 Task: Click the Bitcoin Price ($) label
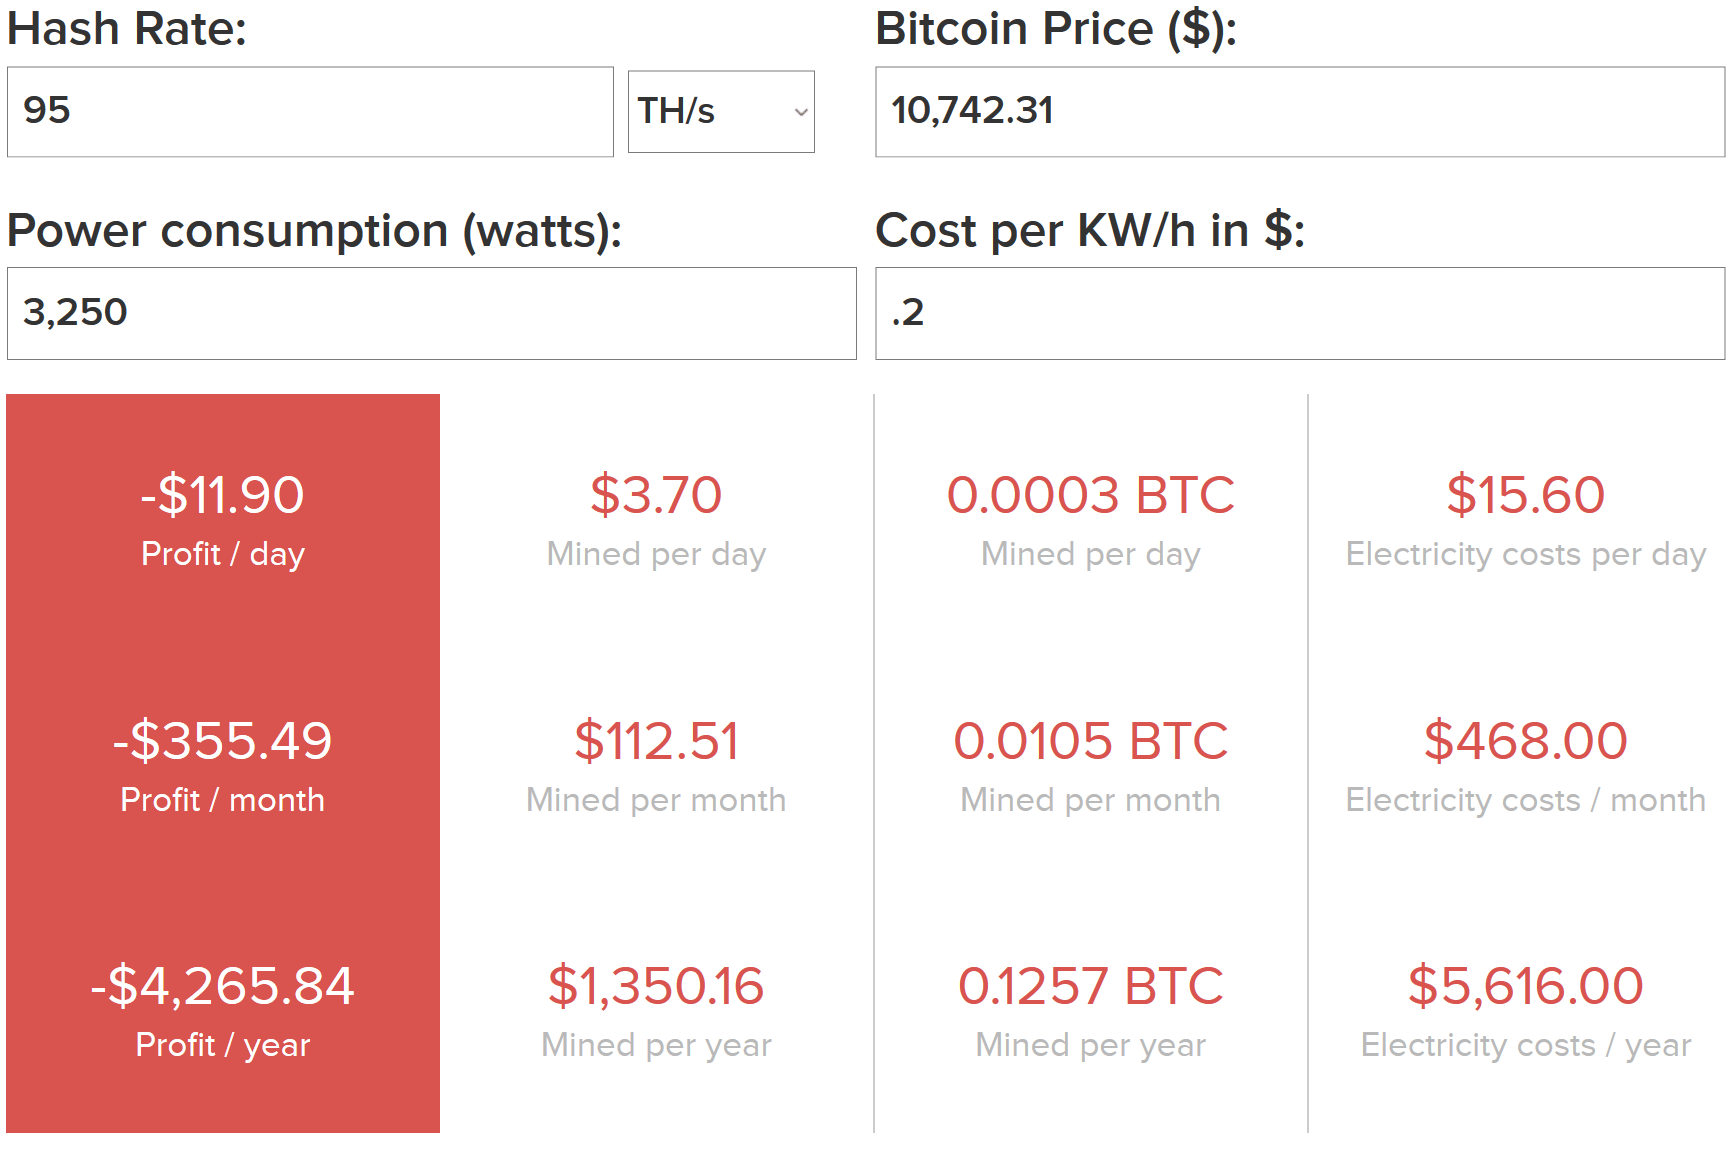1056,28
